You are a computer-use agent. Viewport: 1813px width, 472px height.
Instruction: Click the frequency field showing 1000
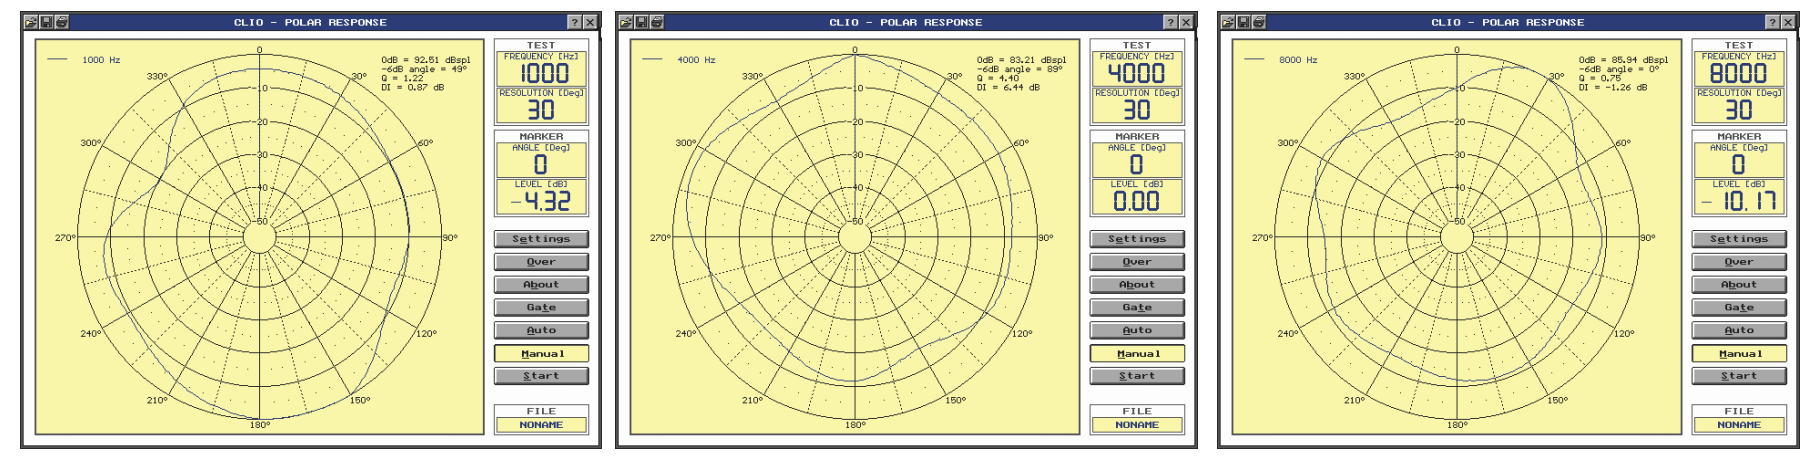(x=541, y=72)
